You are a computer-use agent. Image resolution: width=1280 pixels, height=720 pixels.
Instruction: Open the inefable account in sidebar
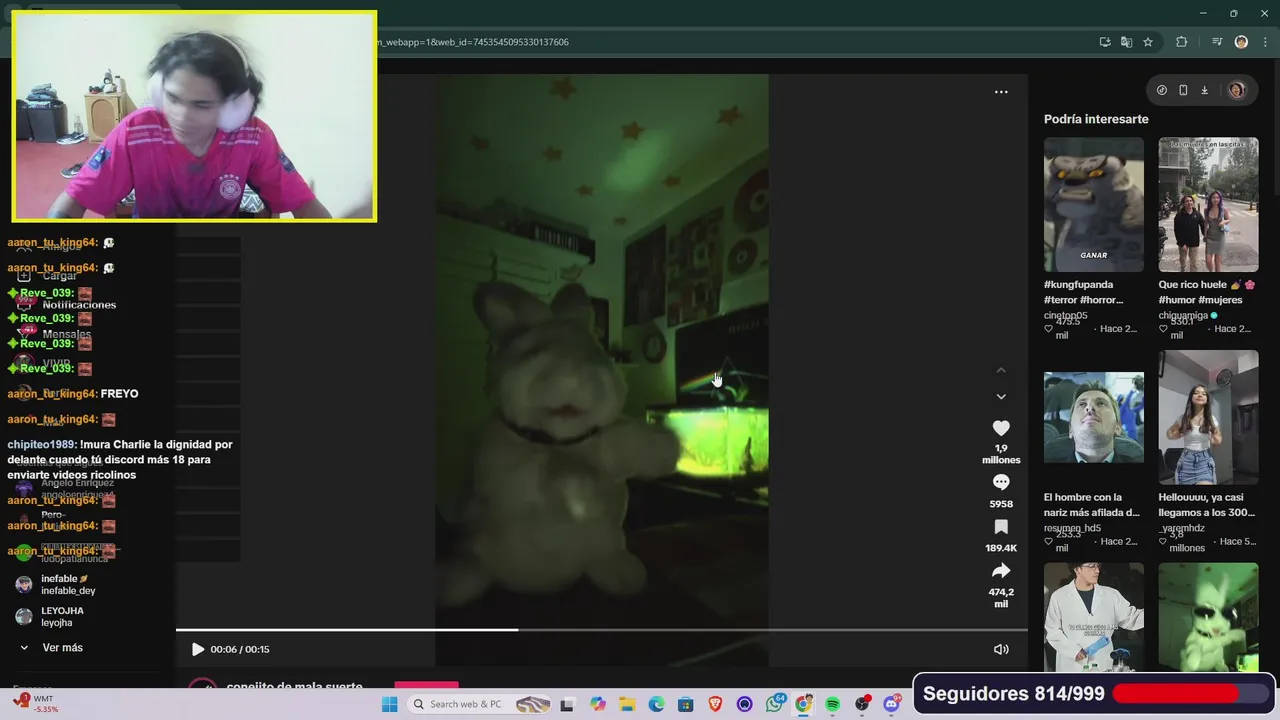pos(66,585)
